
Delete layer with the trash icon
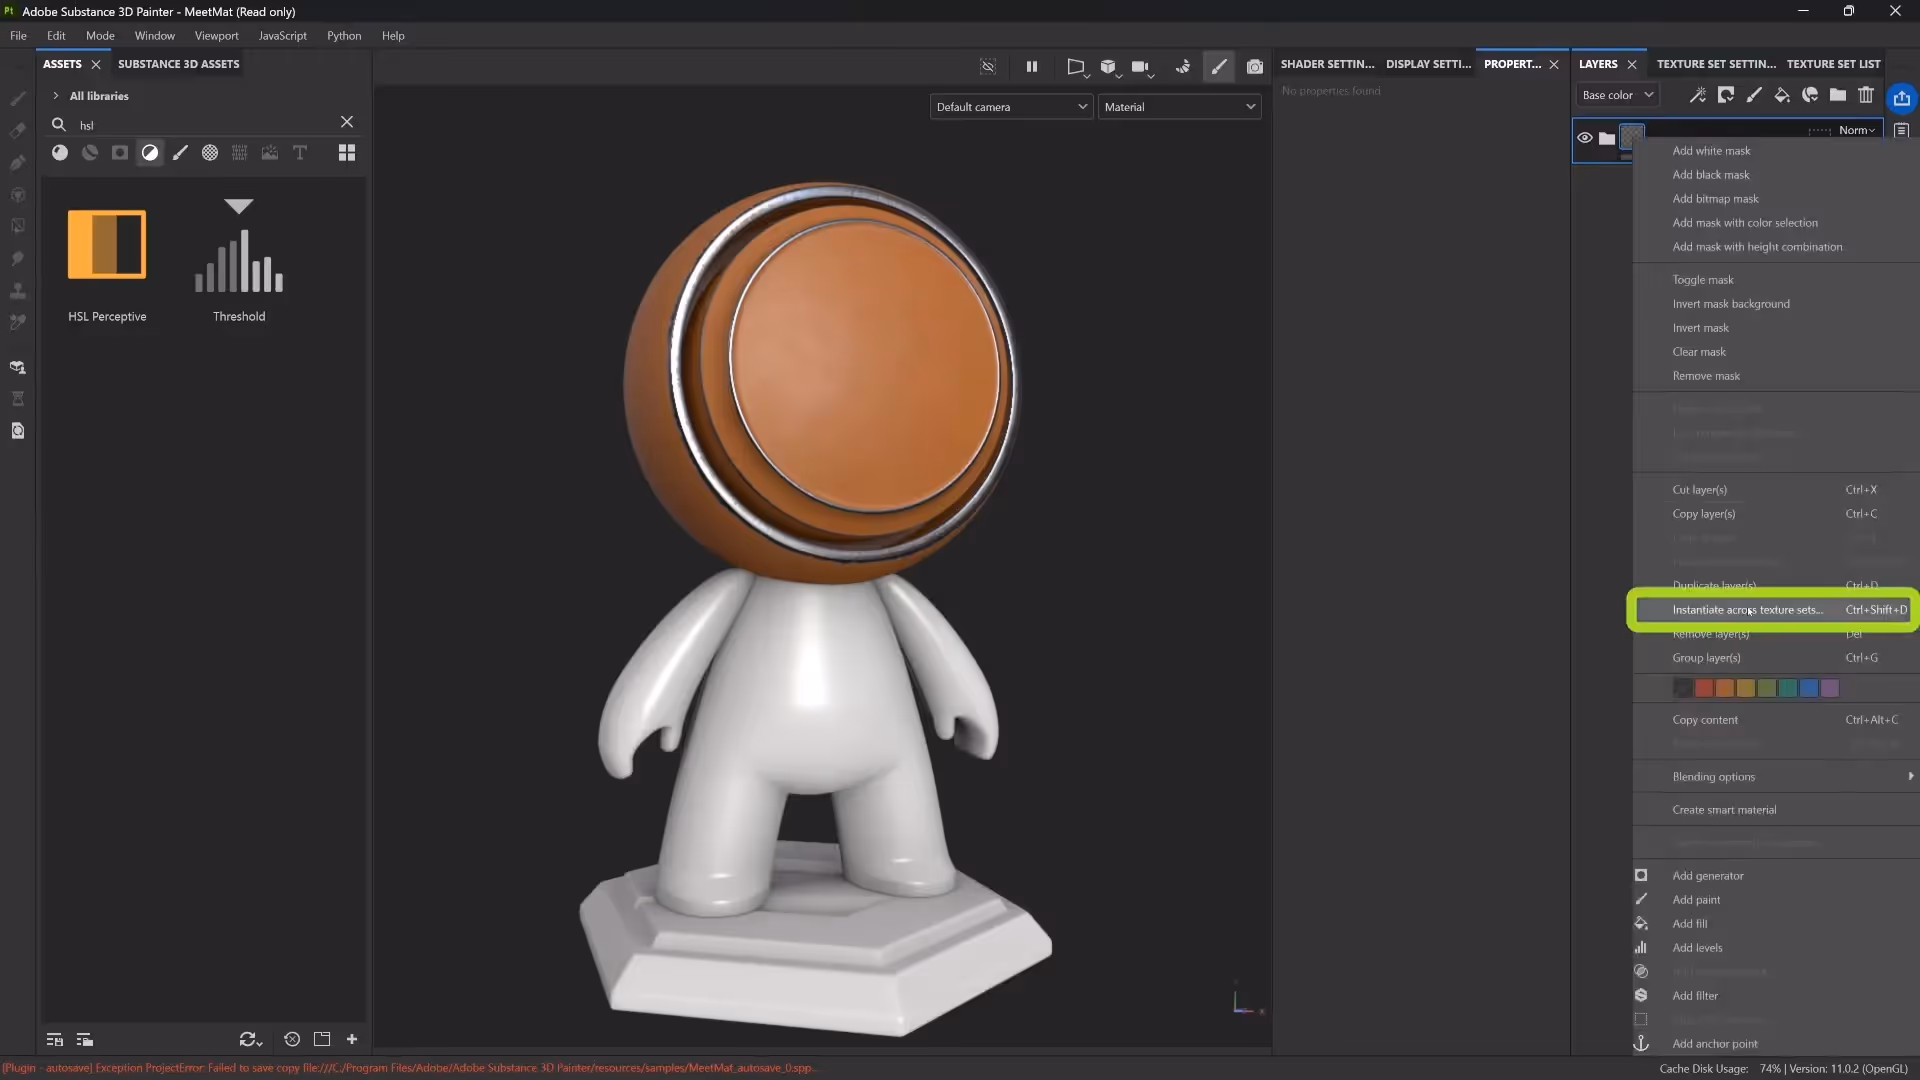1866,95
